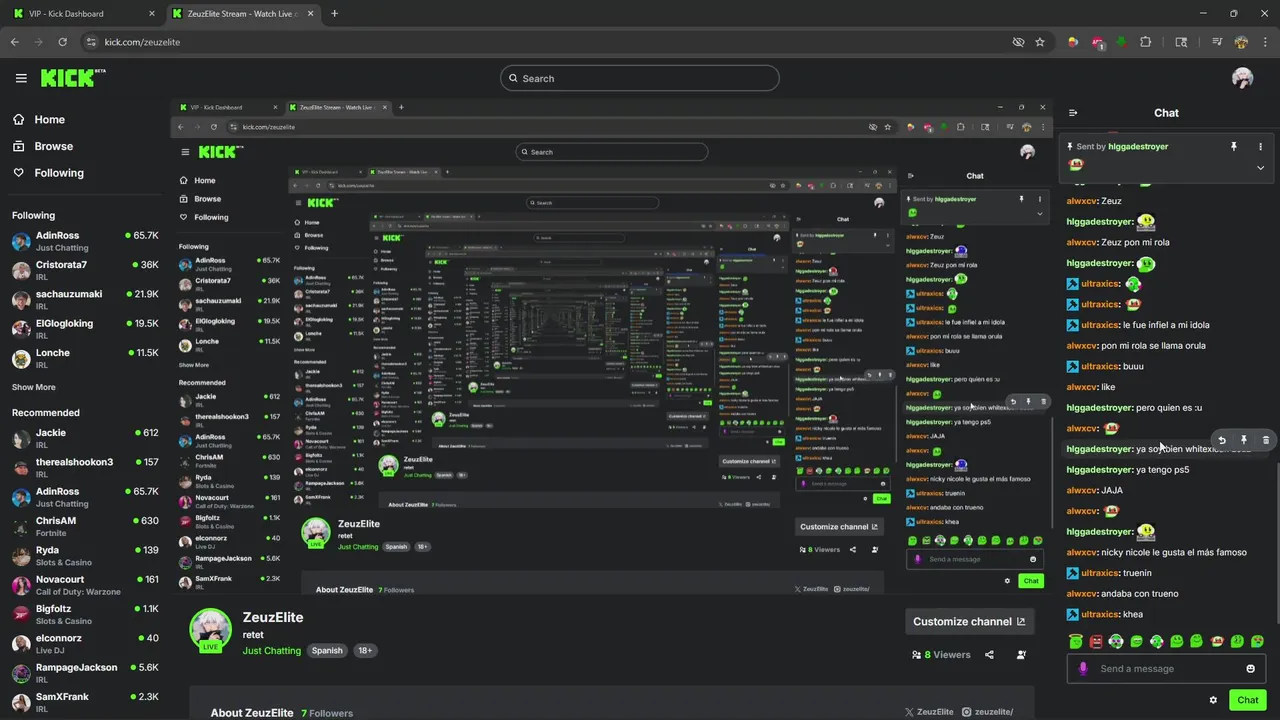
Task: Open AdinRoss channel under Following
Action: click(85, 241)
